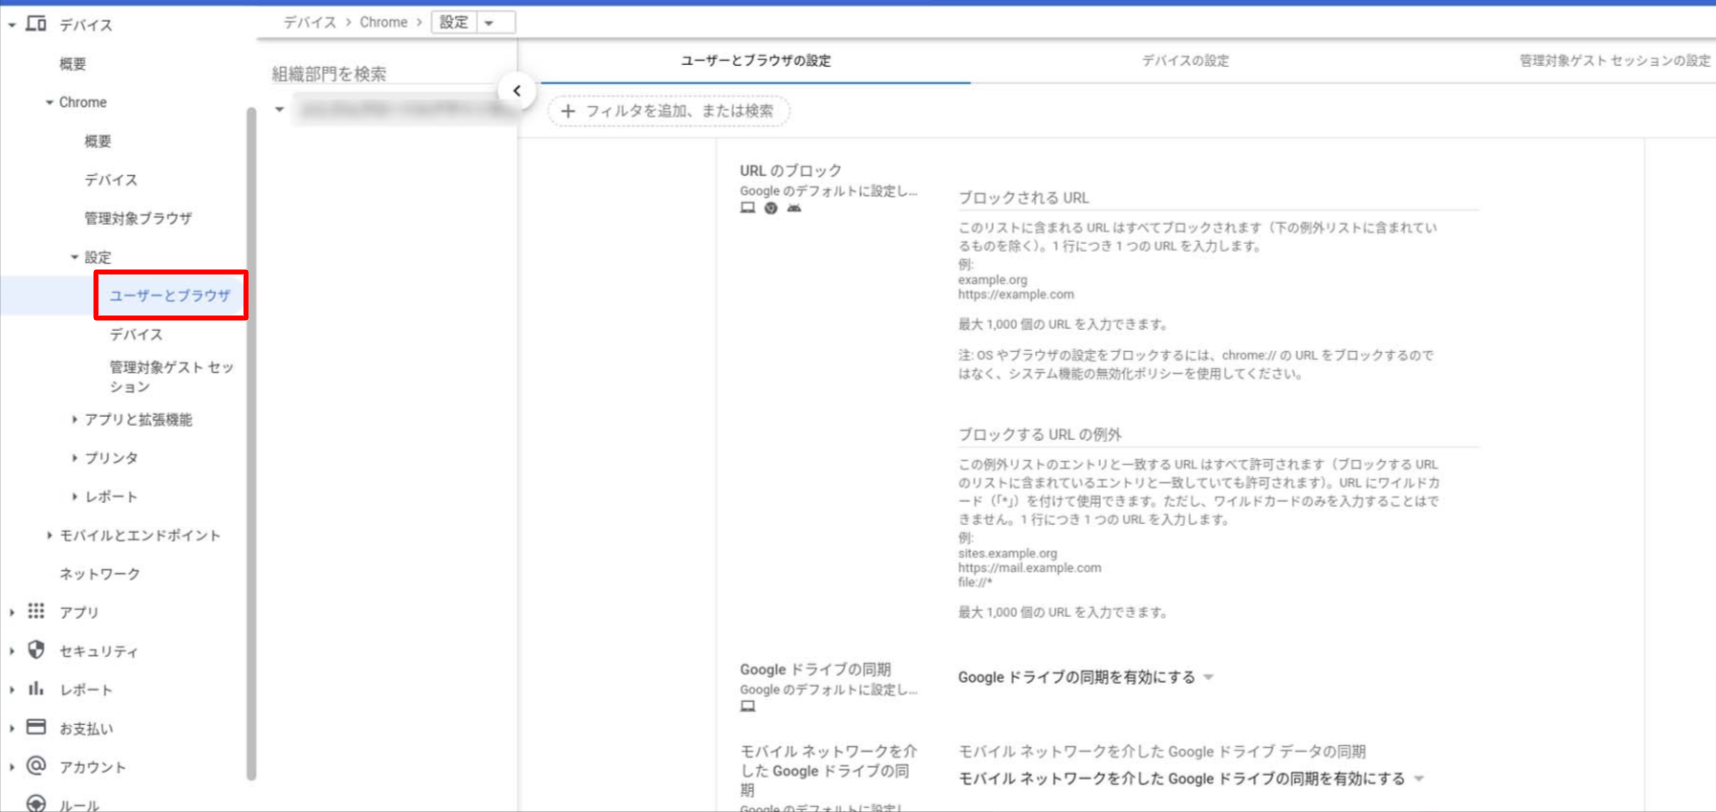This screenshot has height=812, width=1716.
Task: Expand the organization unit tree arrow
Action: [x=280, y=110]
